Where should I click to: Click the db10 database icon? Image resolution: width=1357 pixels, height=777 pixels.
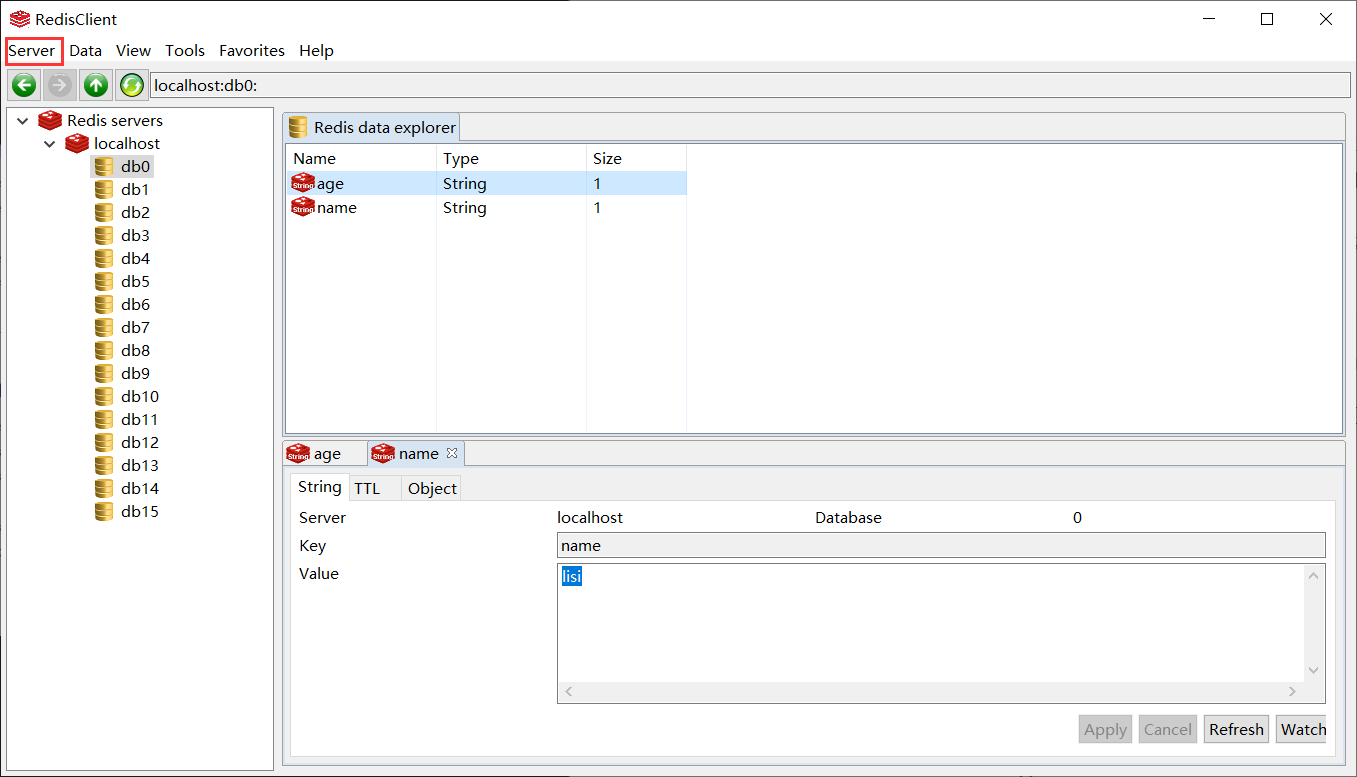click(x=104, y=396)
